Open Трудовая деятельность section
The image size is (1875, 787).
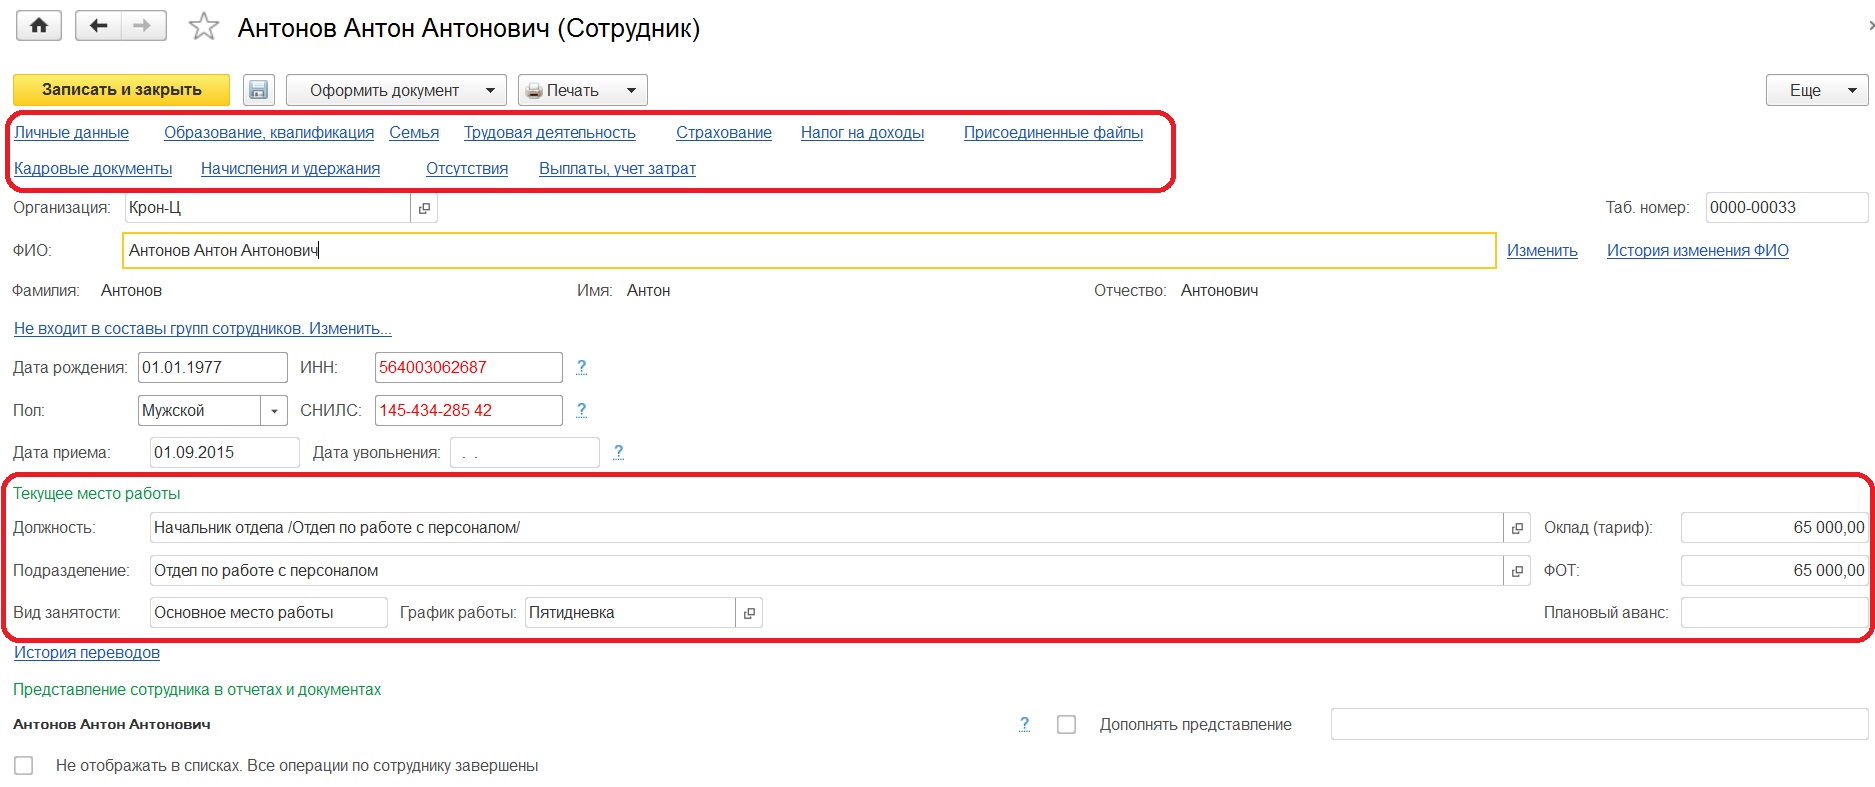[550, 133]
